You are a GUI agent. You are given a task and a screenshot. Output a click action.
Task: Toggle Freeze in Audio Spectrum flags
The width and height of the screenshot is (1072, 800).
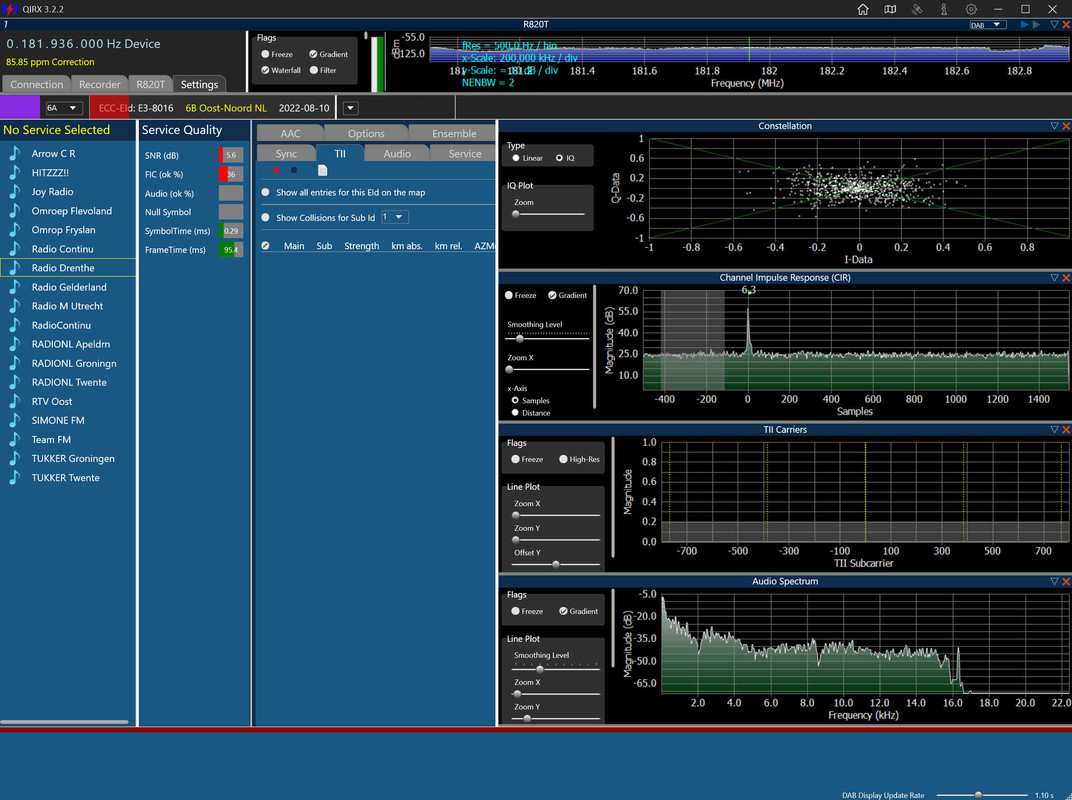[x=515, y=611]
